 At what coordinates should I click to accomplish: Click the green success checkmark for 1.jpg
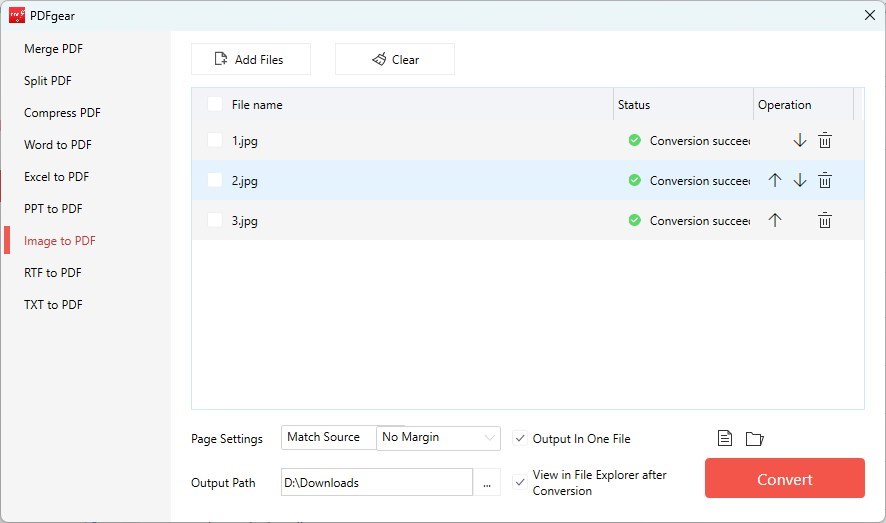(x=635, y=140)
